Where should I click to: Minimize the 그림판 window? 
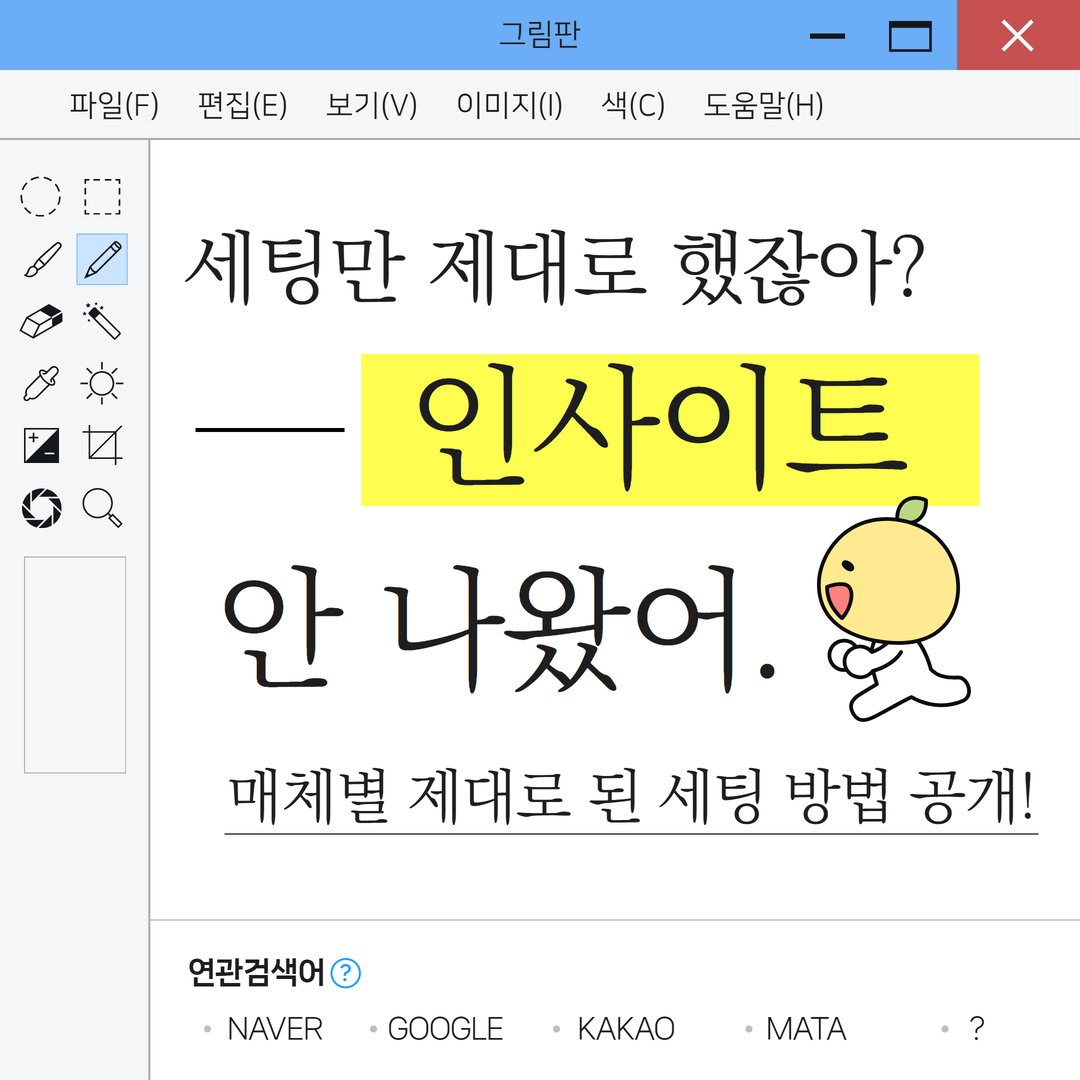(827, 36)
